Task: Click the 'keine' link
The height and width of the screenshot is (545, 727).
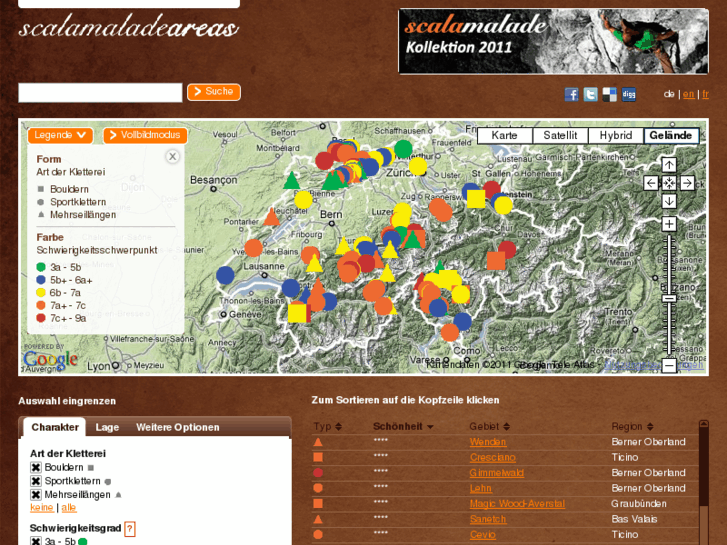Action: pyautogui.click(x=42, y=508)
